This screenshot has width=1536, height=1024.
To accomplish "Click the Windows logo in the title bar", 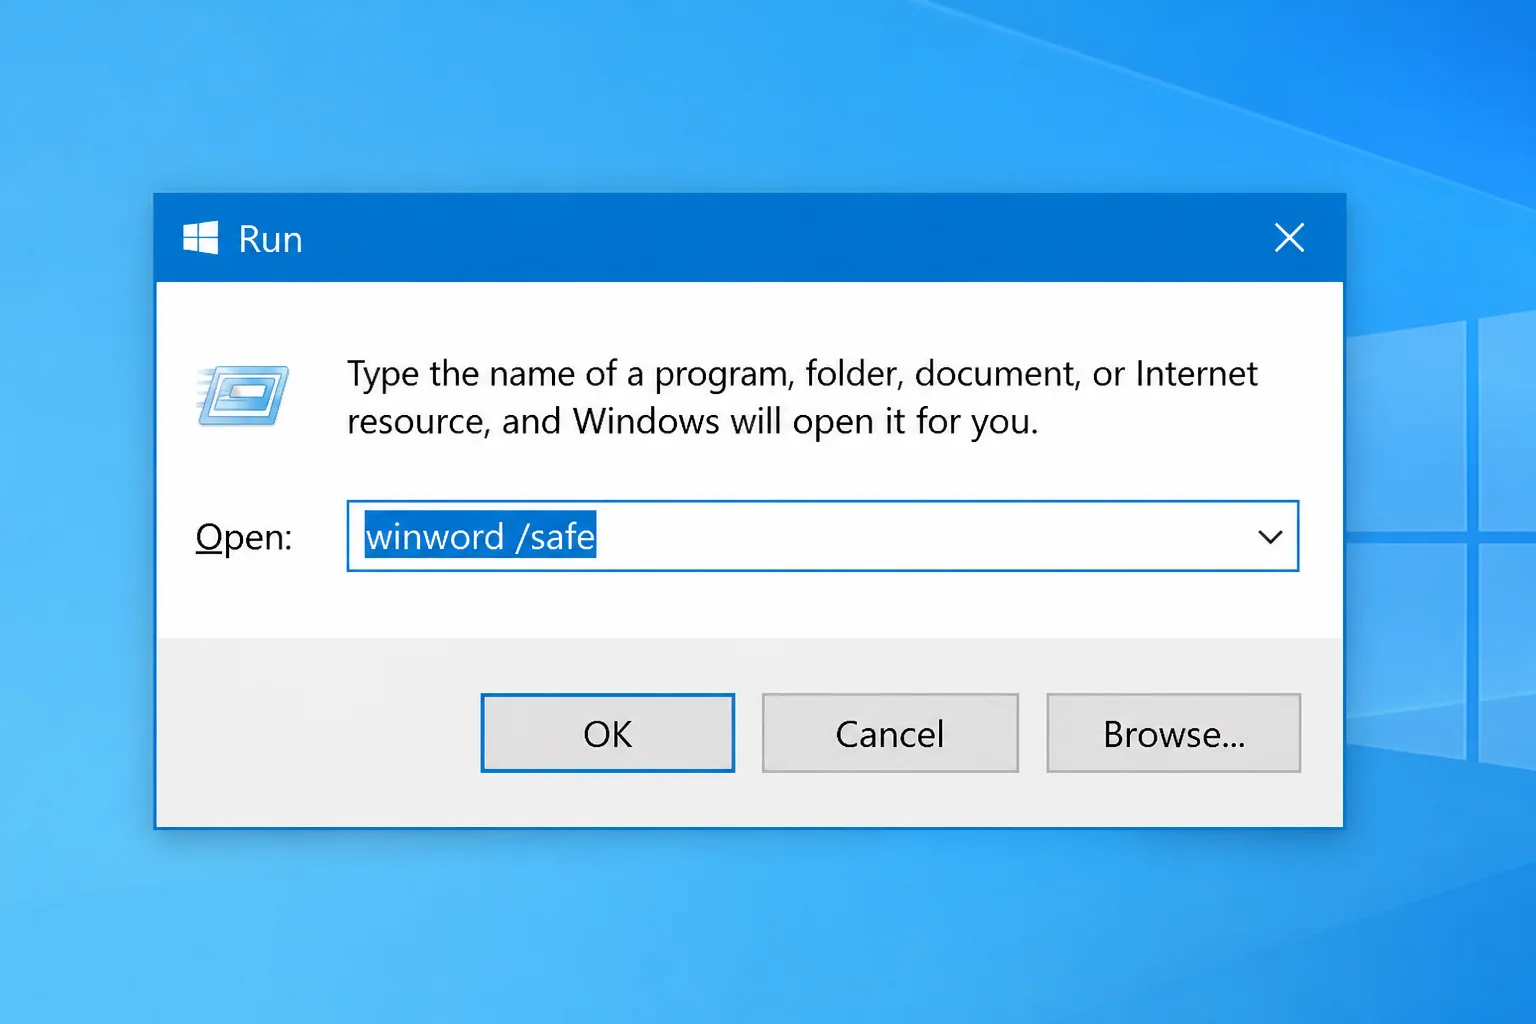I will (200, 238).
